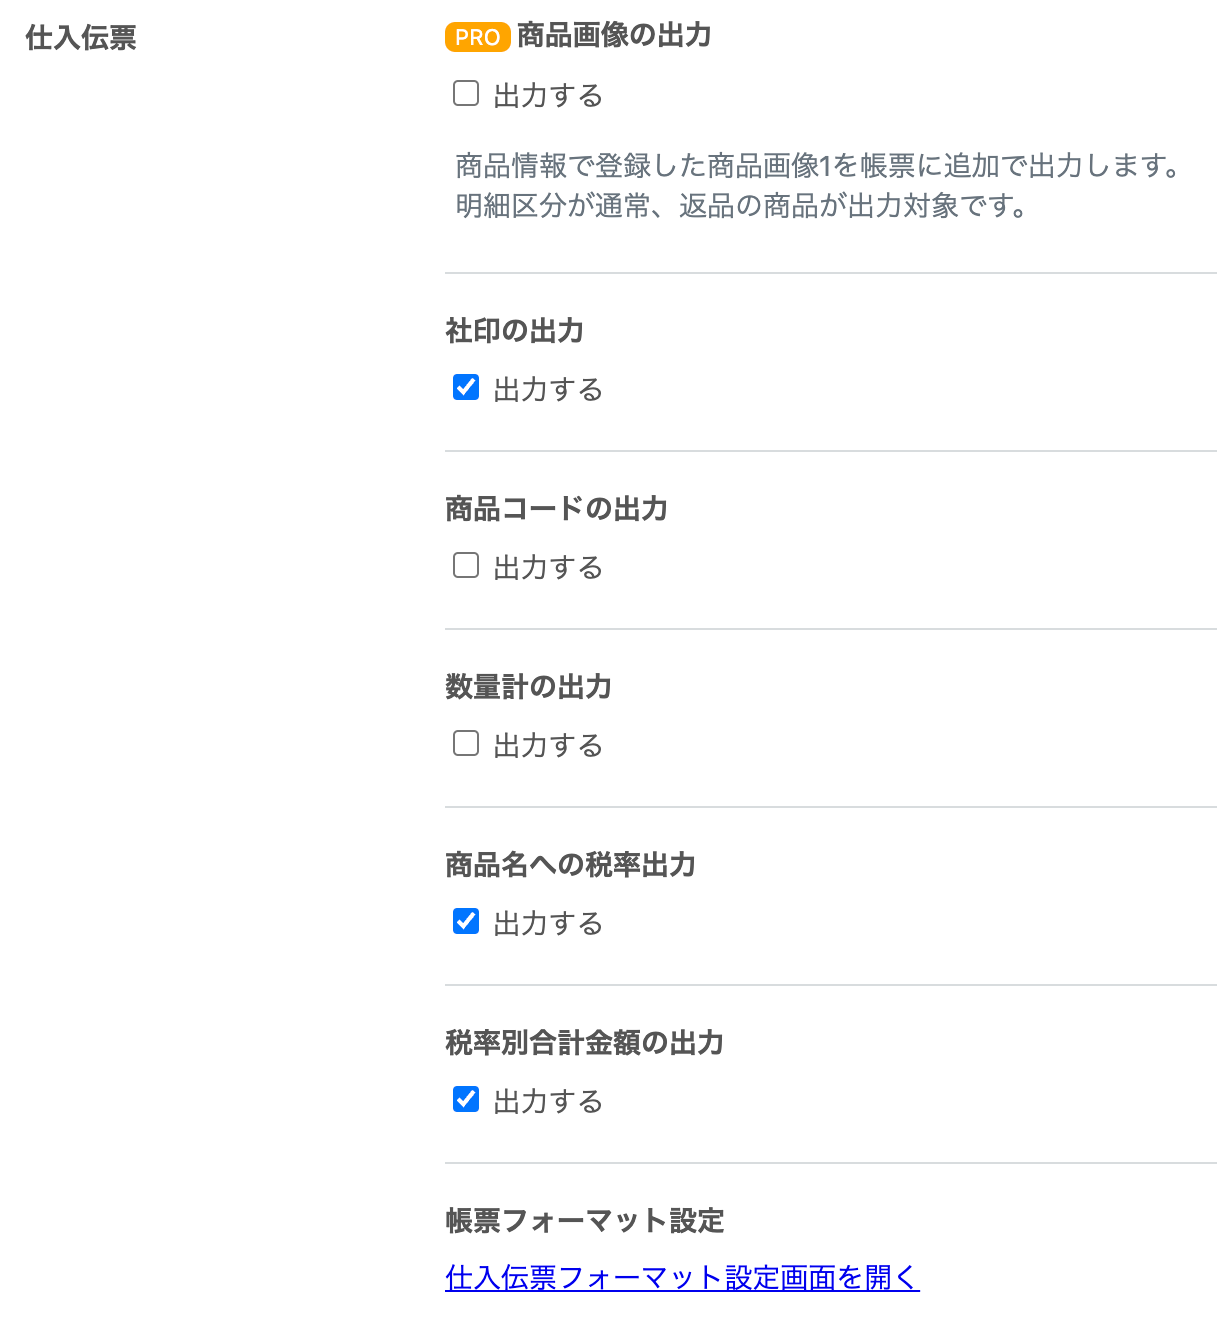Click the 商品画像の出力 heading text
Screen dimensions: 1217x1318
click(x=614, y=36)
